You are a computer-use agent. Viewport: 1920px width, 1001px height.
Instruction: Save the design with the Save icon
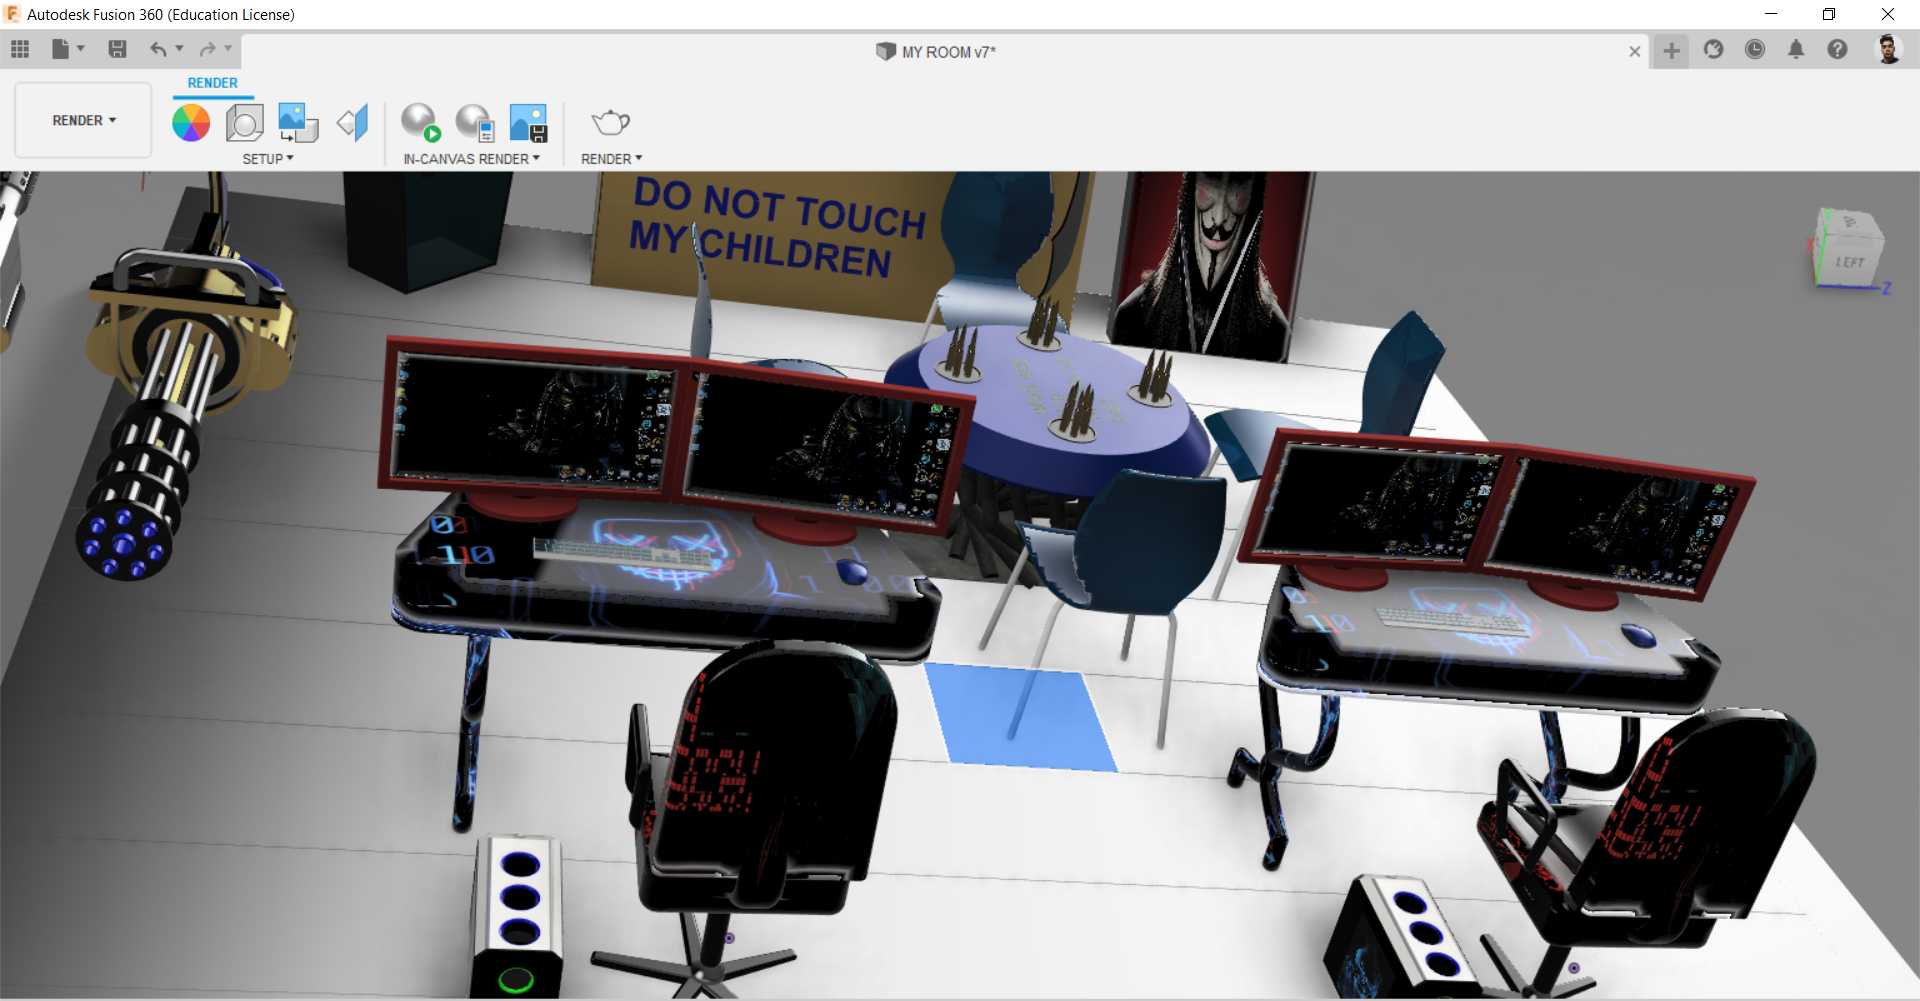click(117, 49)
